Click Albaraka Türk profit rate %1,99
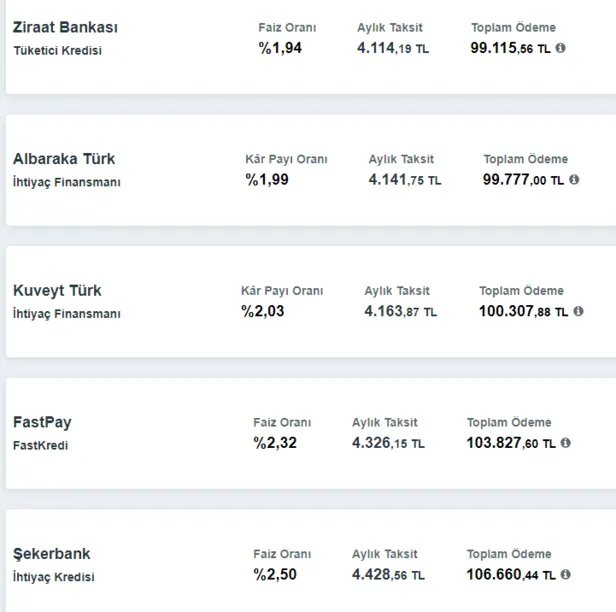This screenshot has width=616, height=612. (267, 179)
